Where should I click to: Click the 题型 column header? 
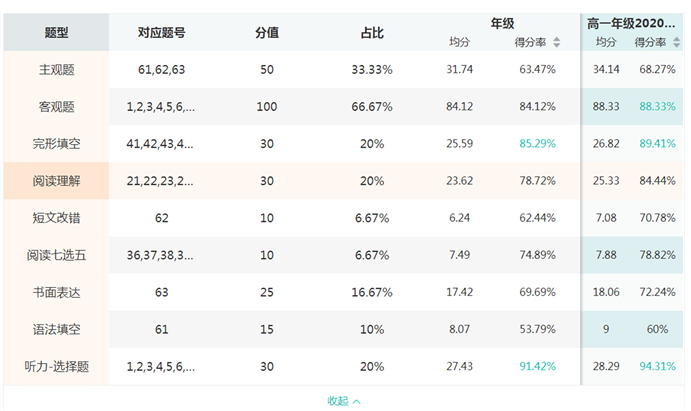coord(57,33)
